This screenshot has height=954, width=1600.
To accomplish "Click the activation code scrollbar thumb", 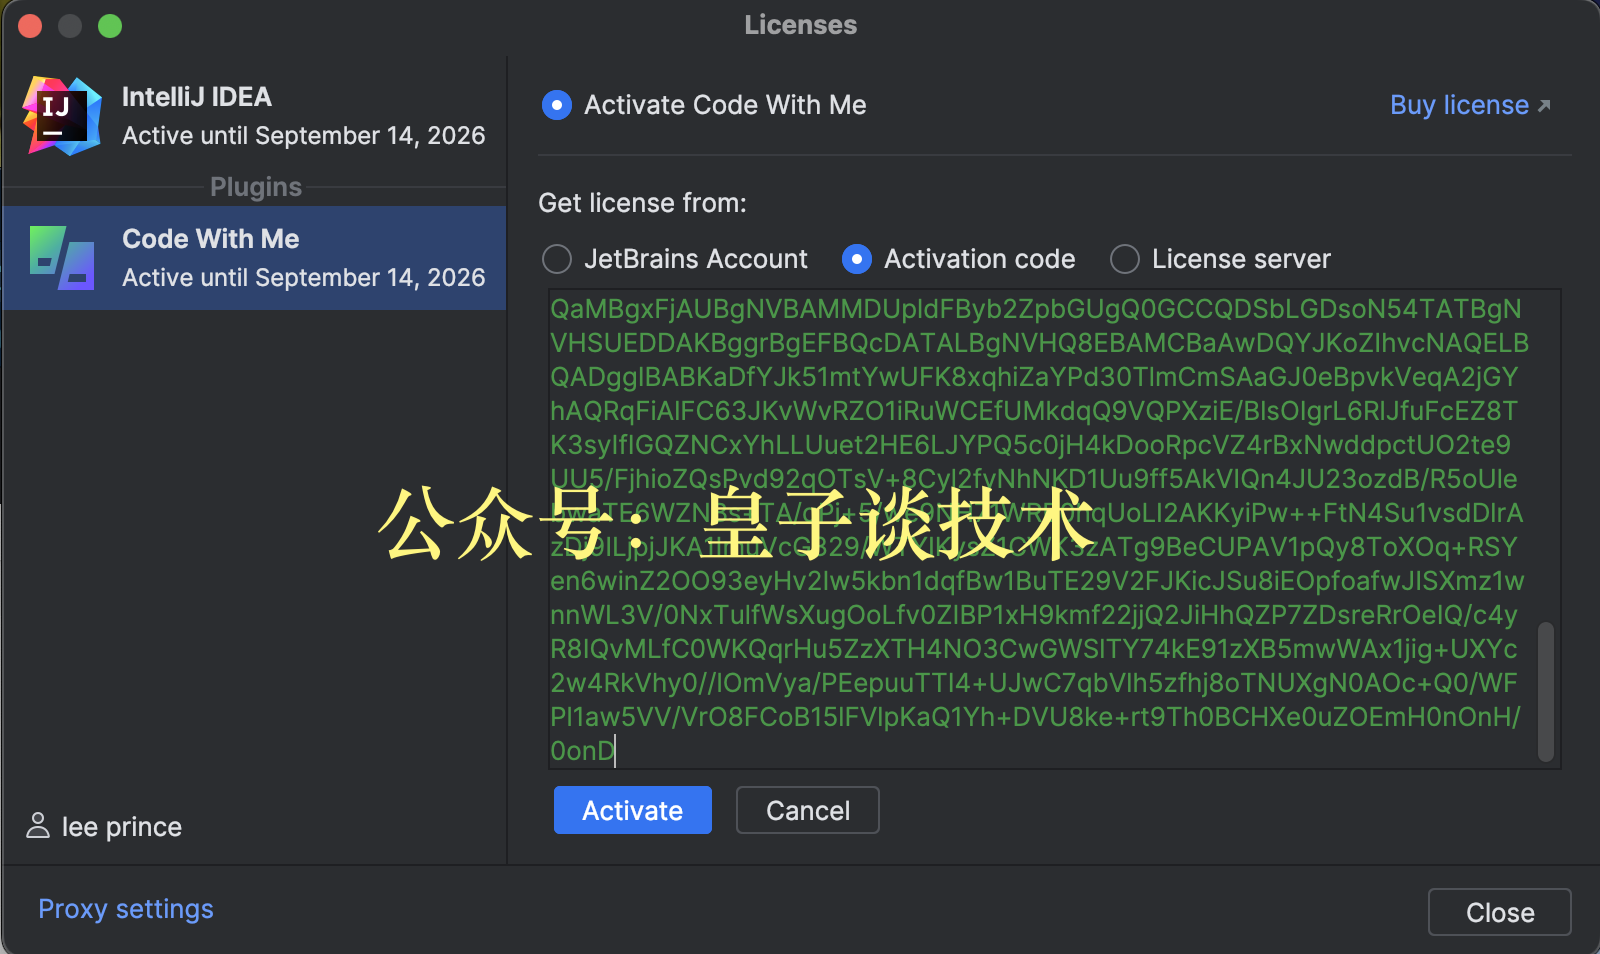I will pyautogui.click(x=1546, y=692).
